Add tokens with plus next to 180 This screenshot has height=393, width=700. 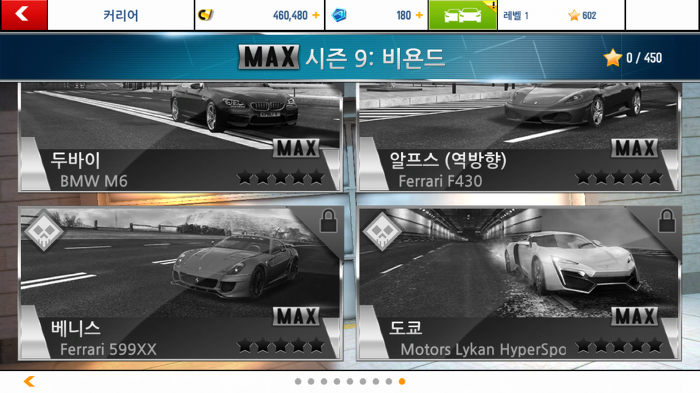[419, 15]
